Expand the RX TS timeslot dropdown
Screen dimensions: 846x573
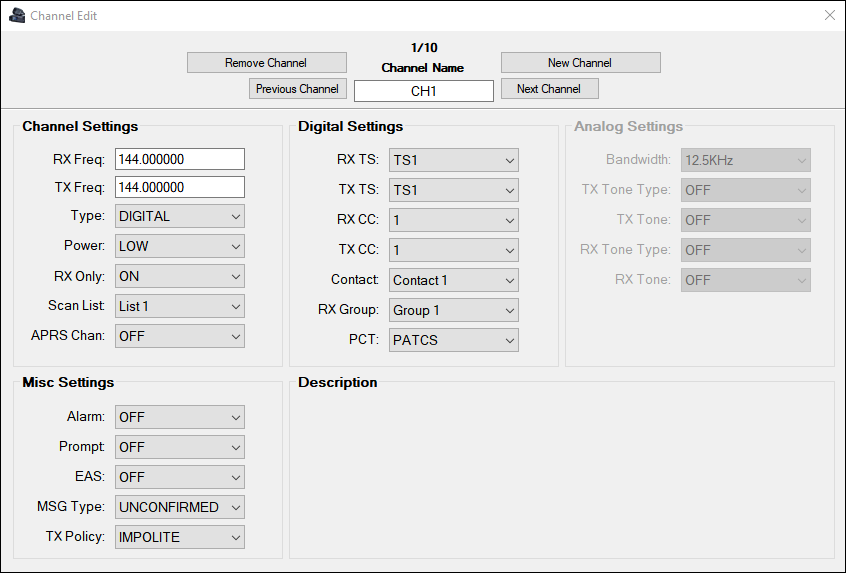454,160
